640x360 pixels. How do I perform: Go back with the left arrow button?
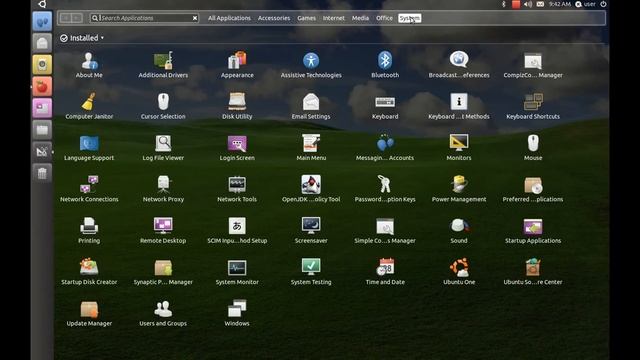click(x=65, y=18)
